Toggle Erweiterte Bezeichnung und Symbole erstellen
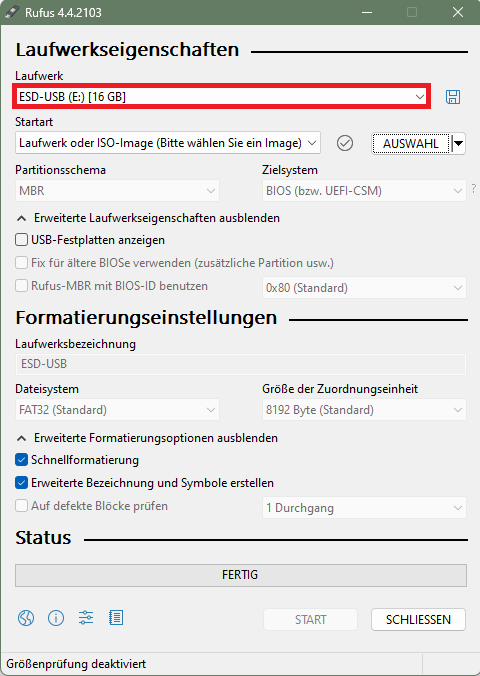The image size is (480, 676). click(x=22, y=482)
